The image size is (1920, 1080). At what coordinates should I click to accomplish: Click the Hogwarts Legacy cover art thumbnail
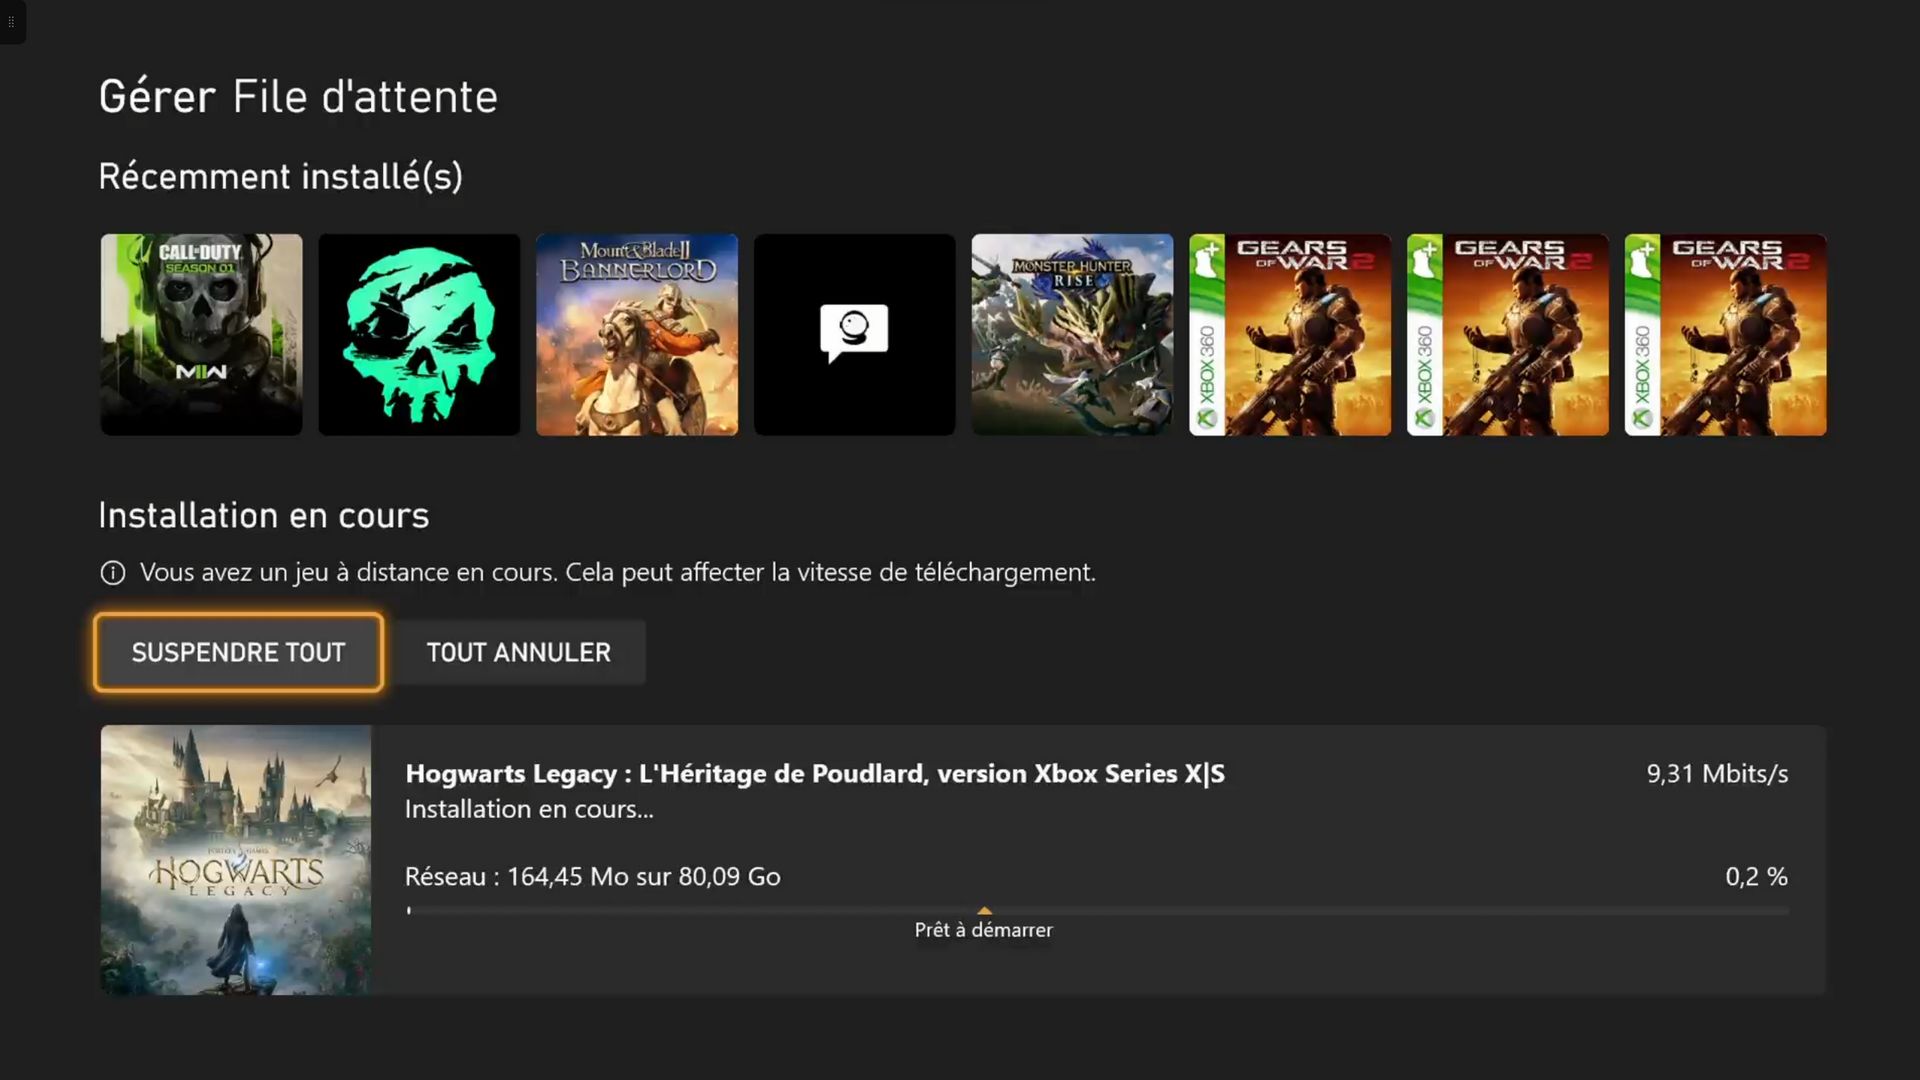(236, 860)
